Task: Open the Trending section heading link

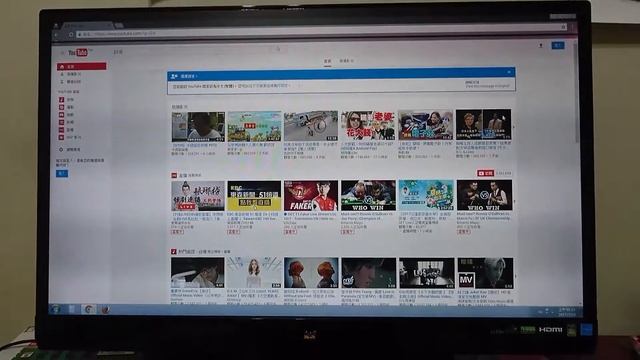Action: [x=179, y=107]
